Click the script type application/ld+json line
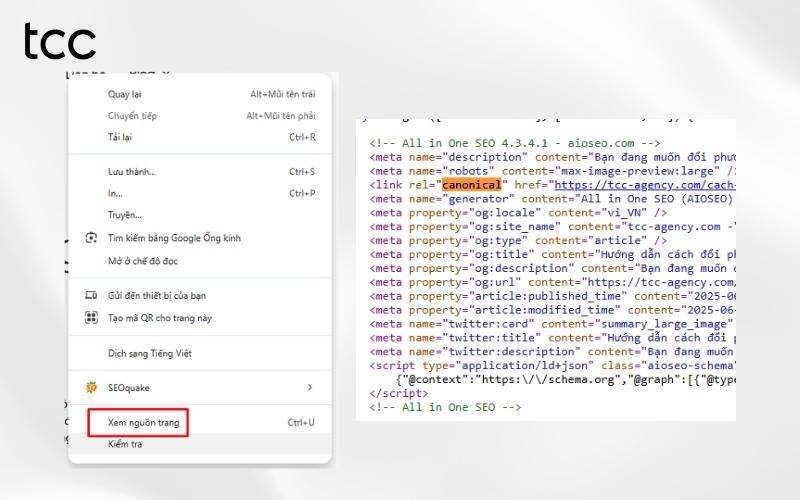Screen dimensions: 800x500 [553, 365]
